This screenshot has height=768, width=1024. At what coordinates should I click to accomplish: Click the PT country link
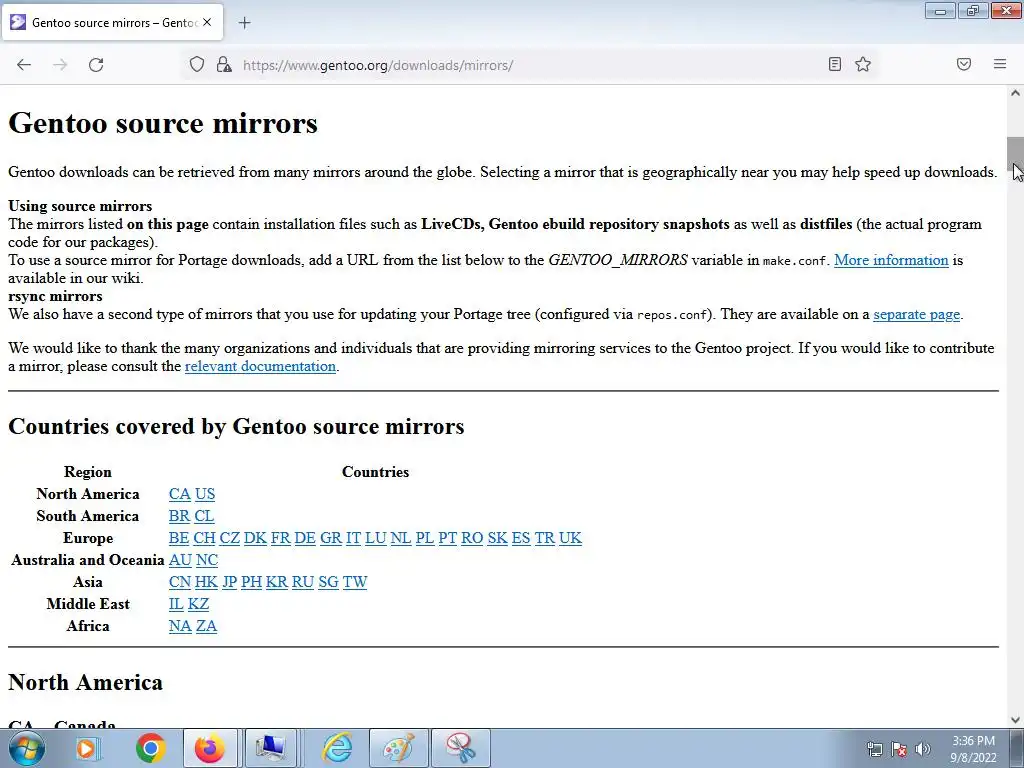point(447,538)
